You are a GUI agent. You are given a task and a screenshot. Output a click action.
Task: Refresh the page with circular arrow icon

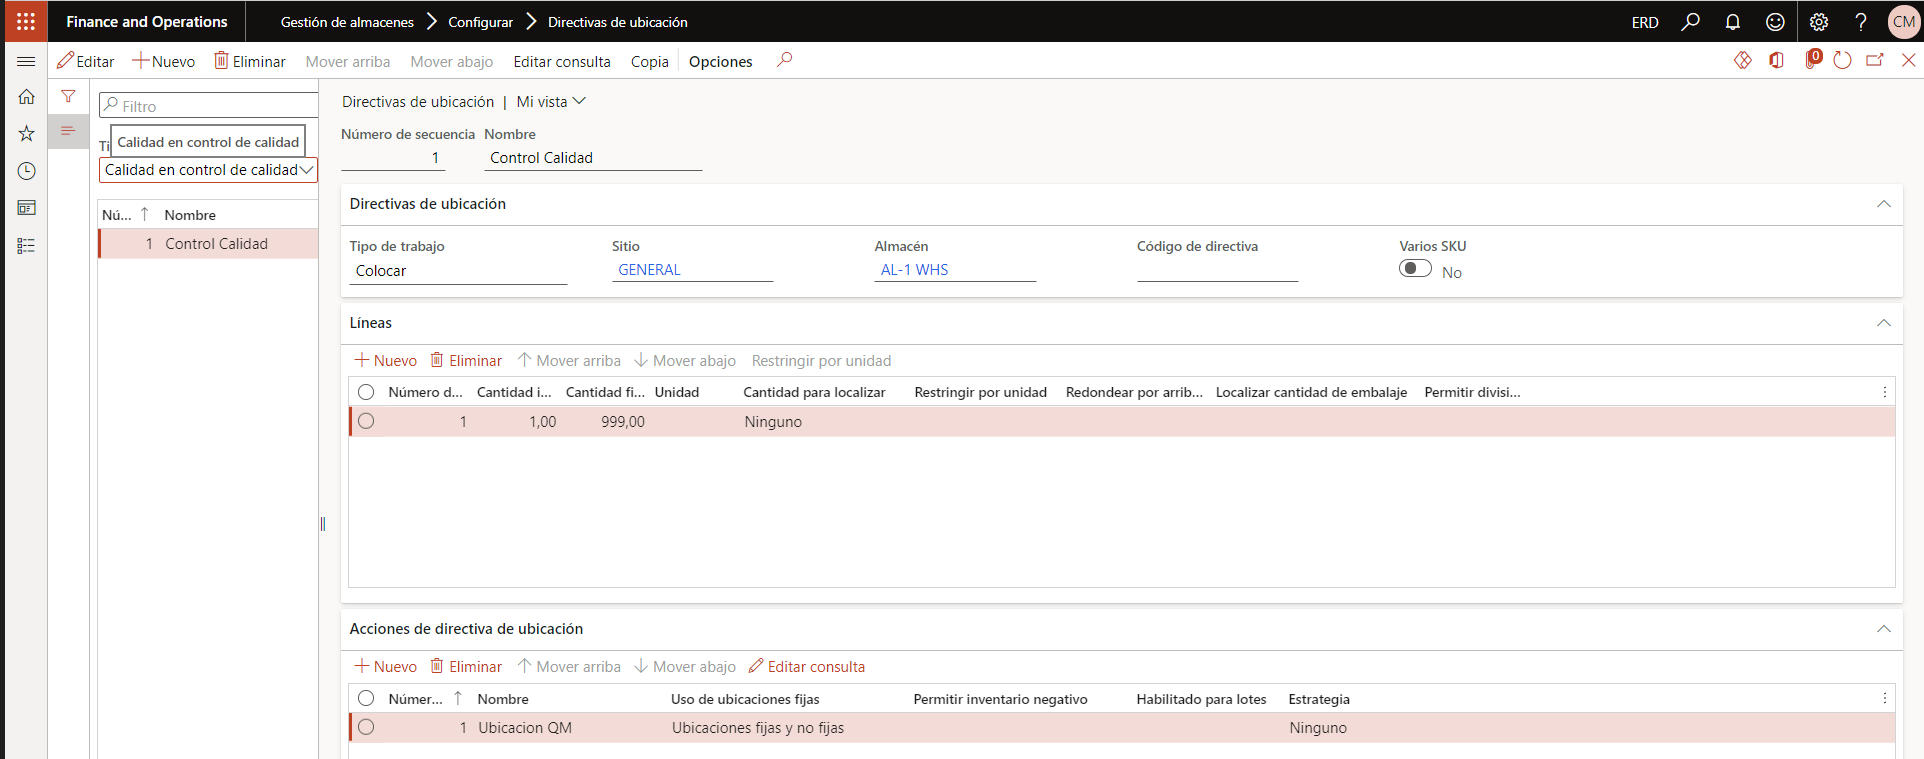pyautogui.click(x=1842, y=61)
